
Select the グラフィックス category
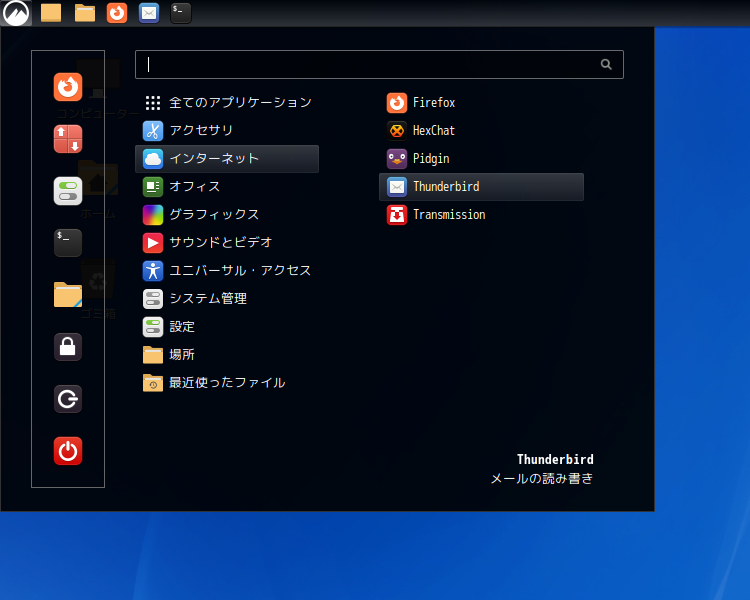pos(227,215)
